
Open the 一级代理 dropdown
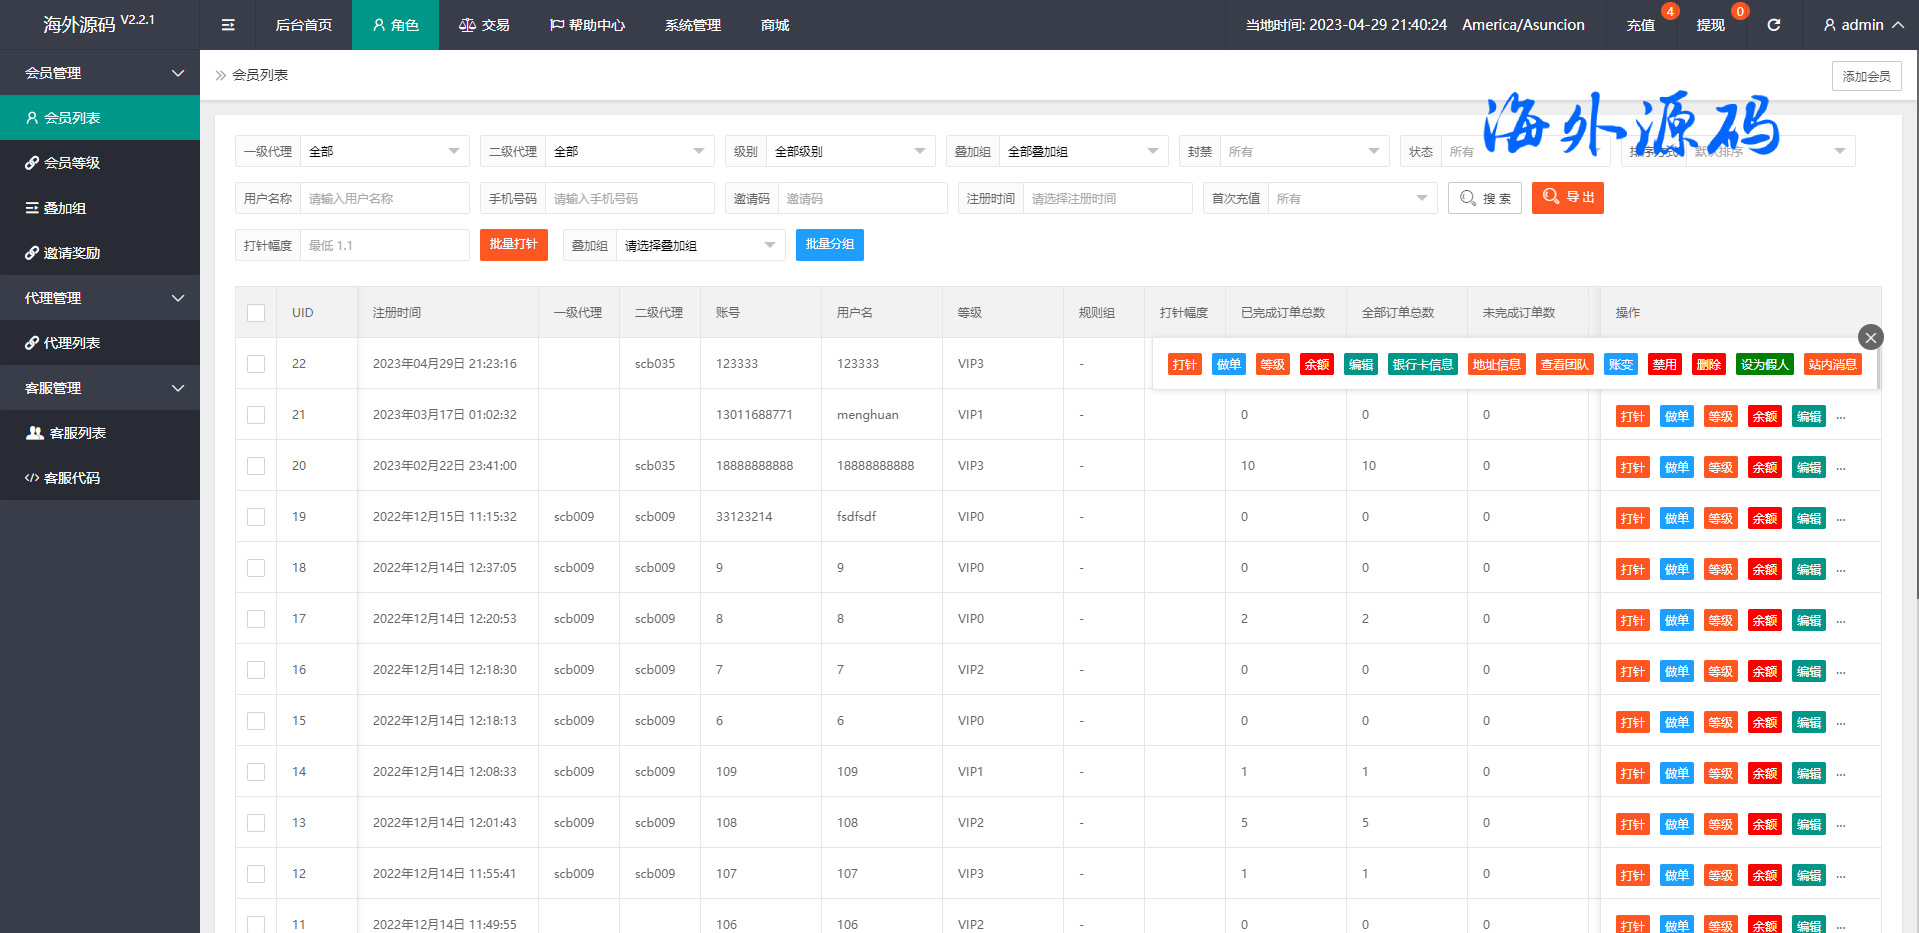click(384, 152)
